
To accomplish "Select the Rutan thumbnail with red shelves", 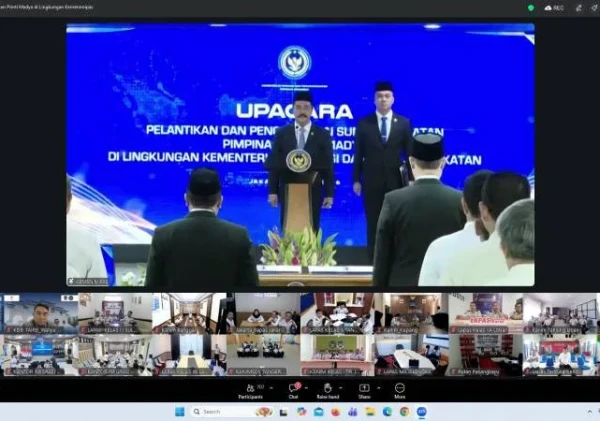I will click(486, 355).
